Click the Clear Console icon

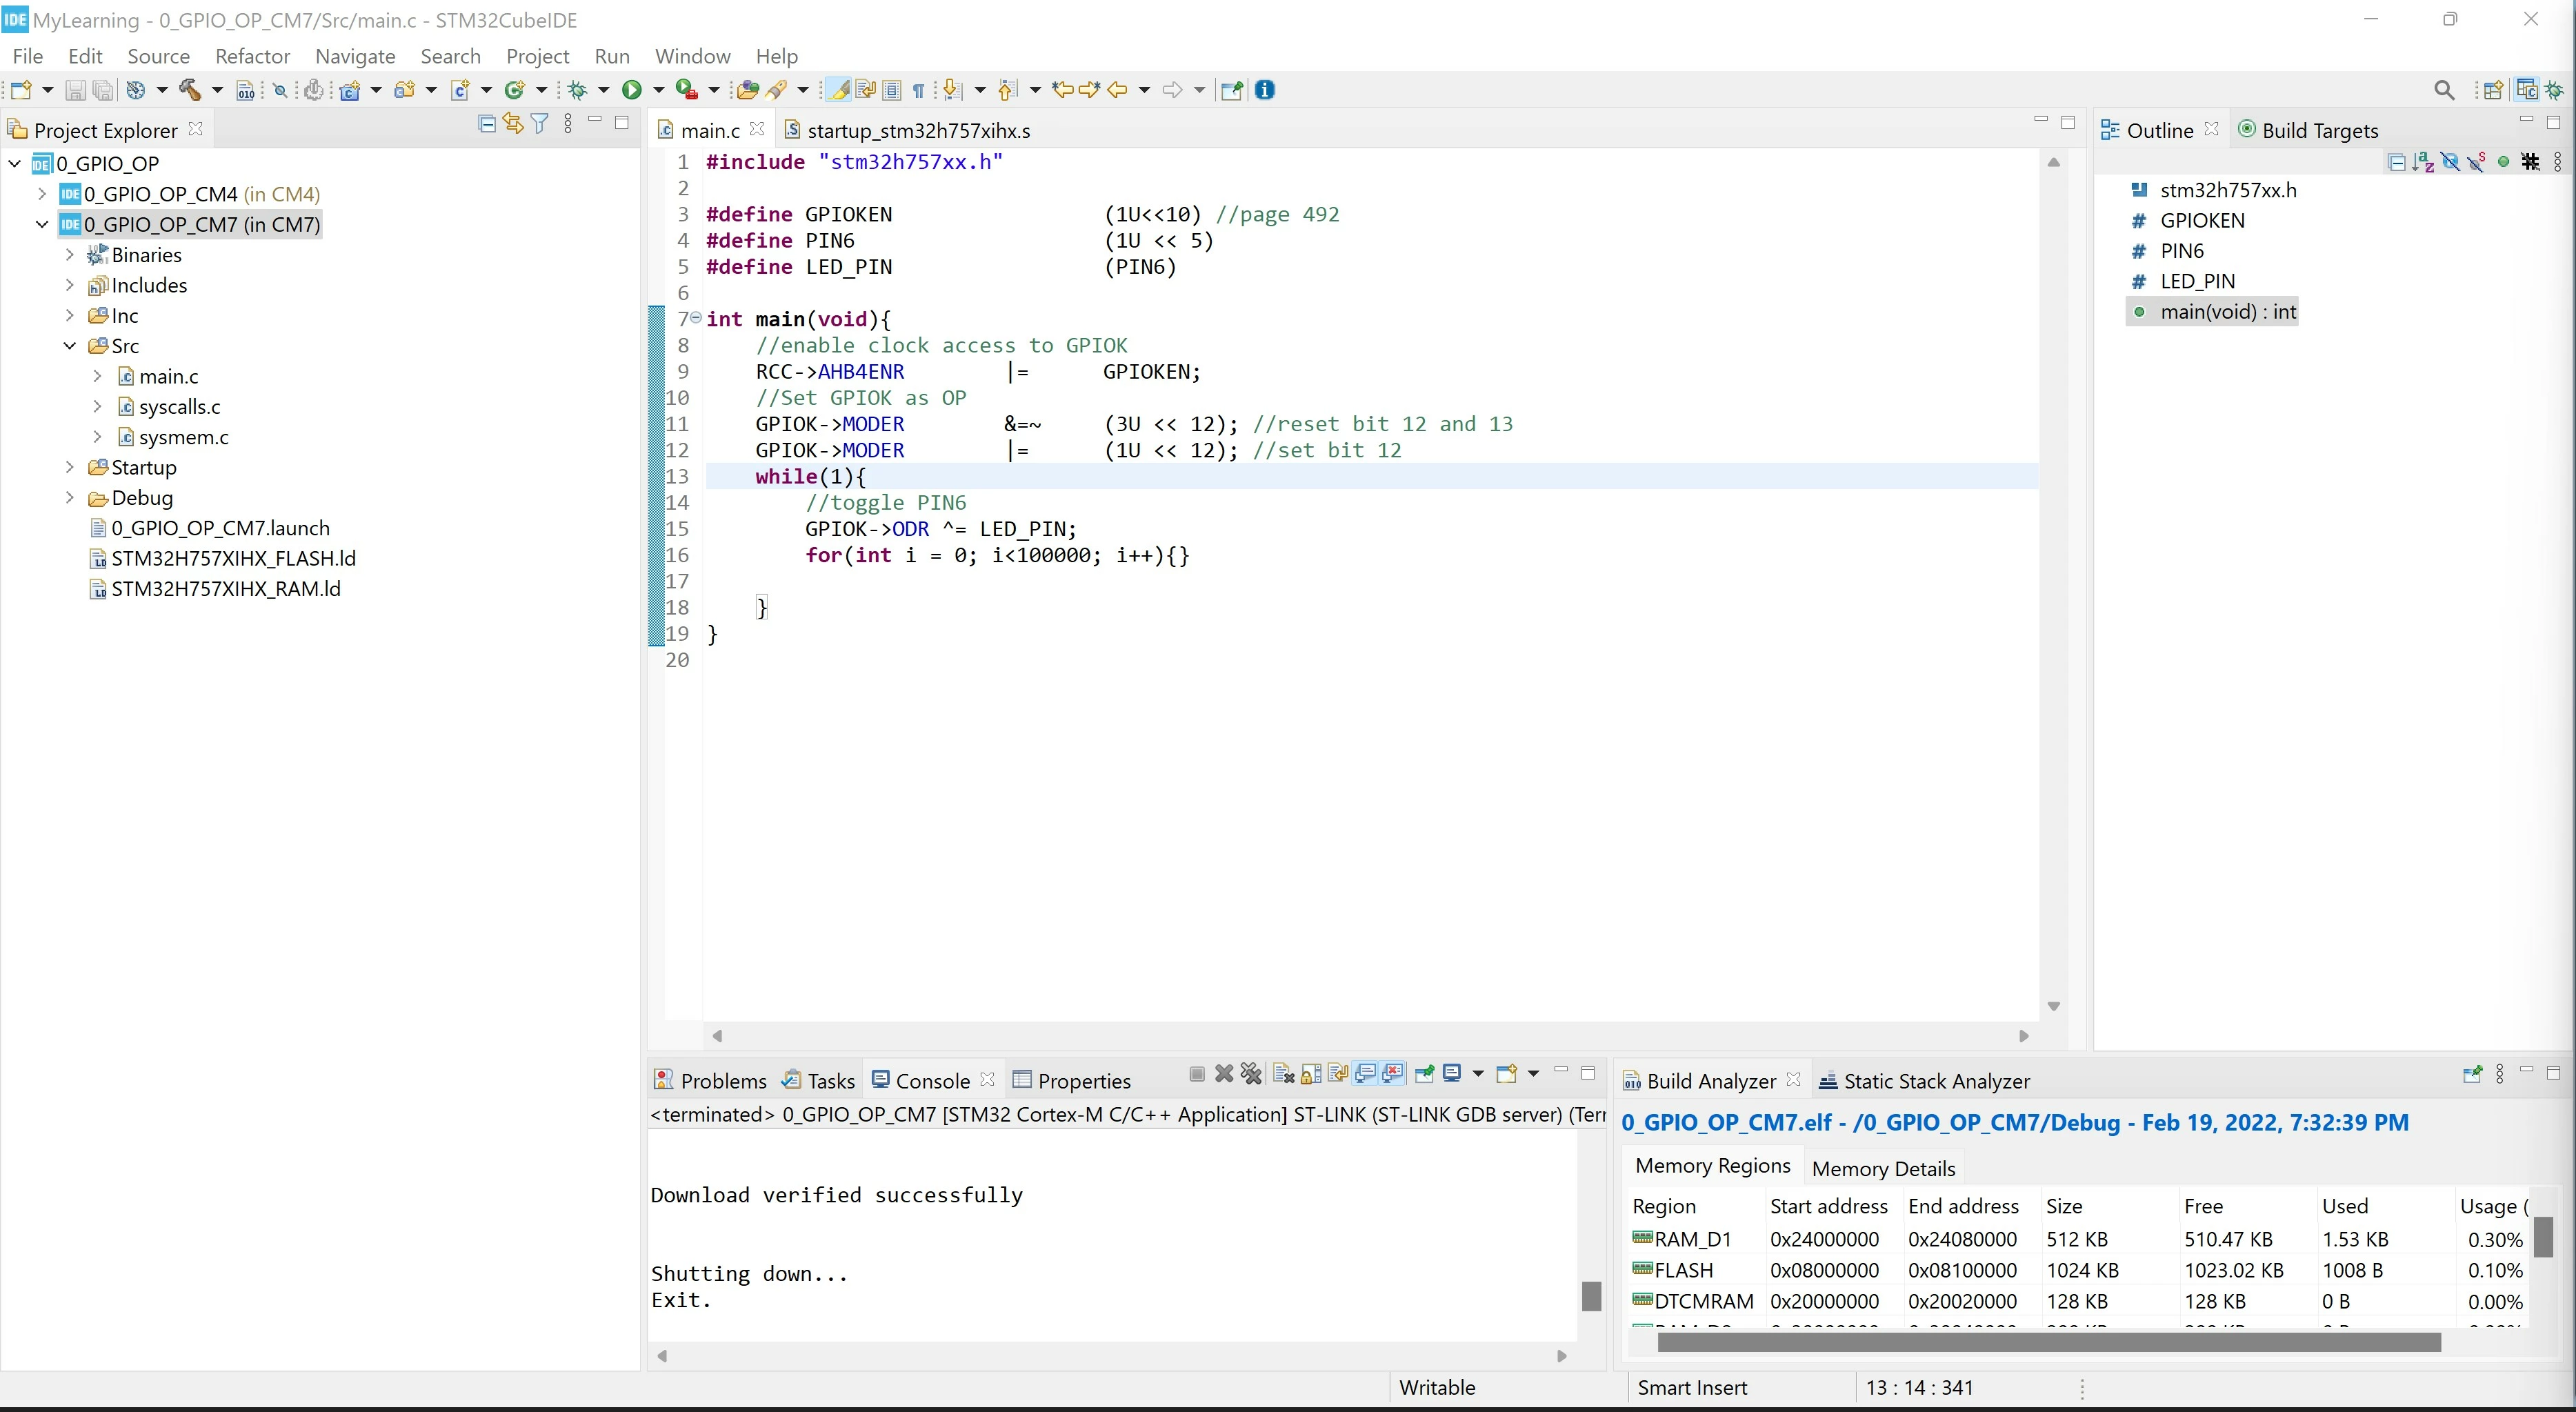1284,1074
